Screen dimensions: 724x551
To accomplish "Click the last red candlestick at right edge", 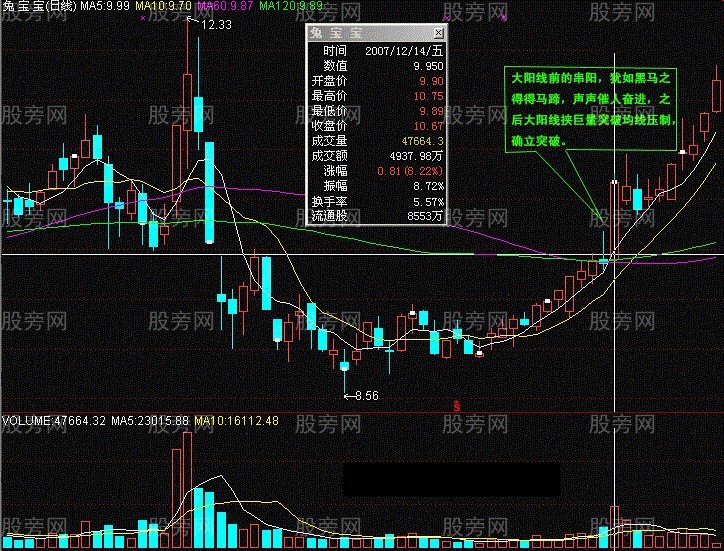I will pos(717,95).
